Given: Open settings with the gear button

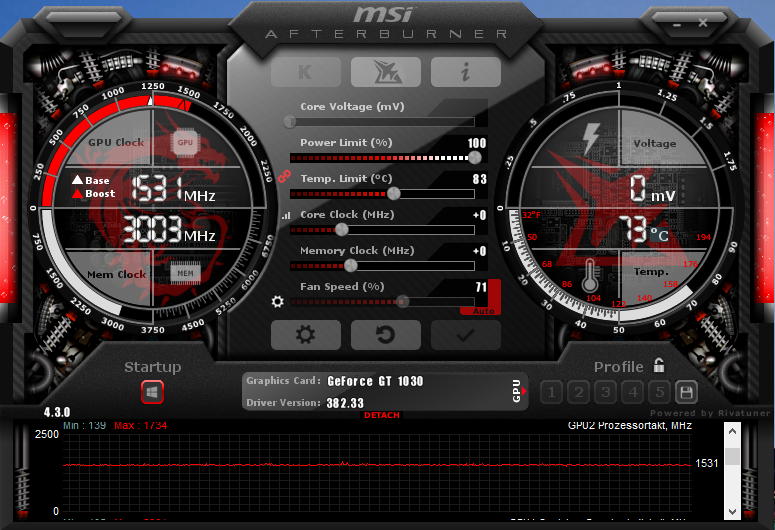Looking at the screenshot, I should tap(306, 335).
